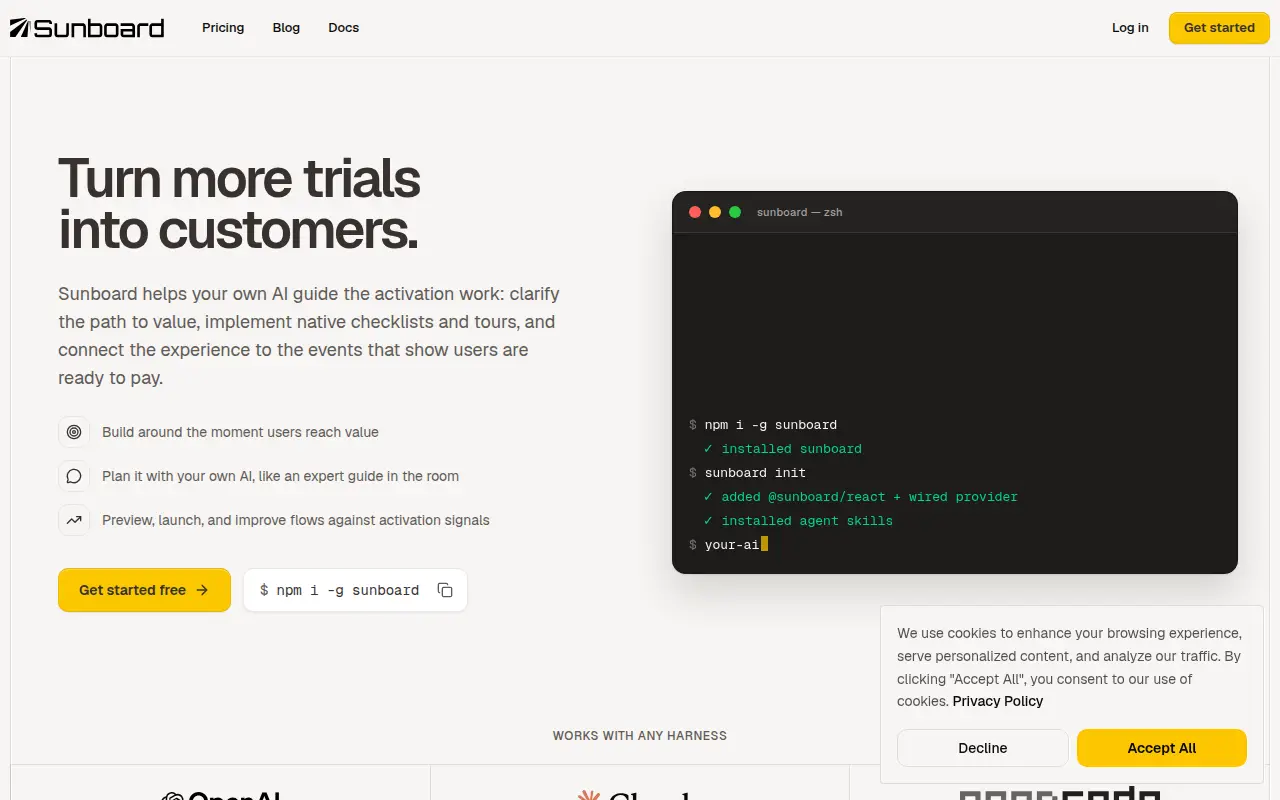This screenshot has width=1280, height=800.
Task: Click the green terminal window dot
Action: [735, 212]
